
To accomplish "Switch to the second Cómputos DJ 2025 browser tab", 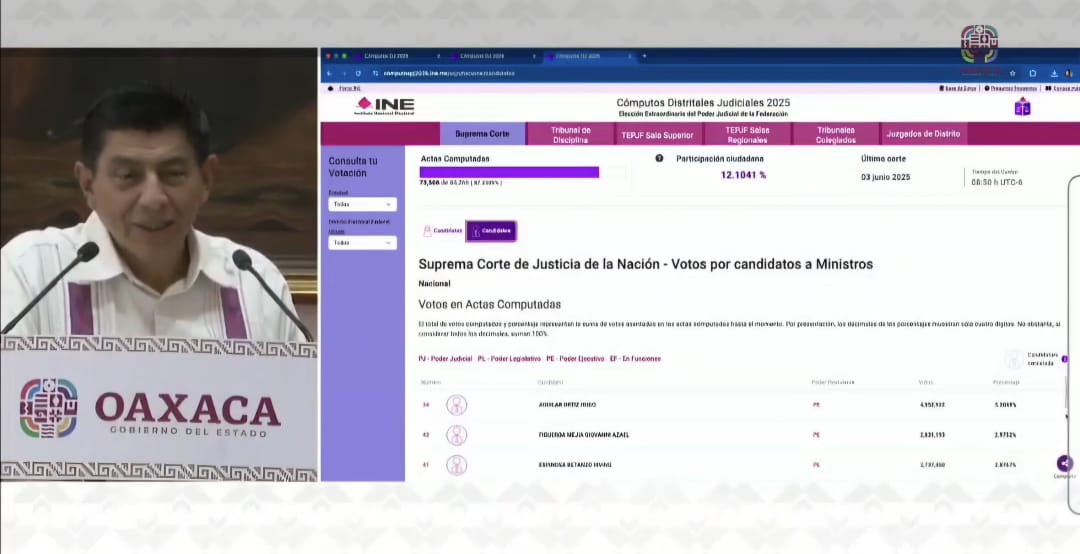I will point(494,56).
